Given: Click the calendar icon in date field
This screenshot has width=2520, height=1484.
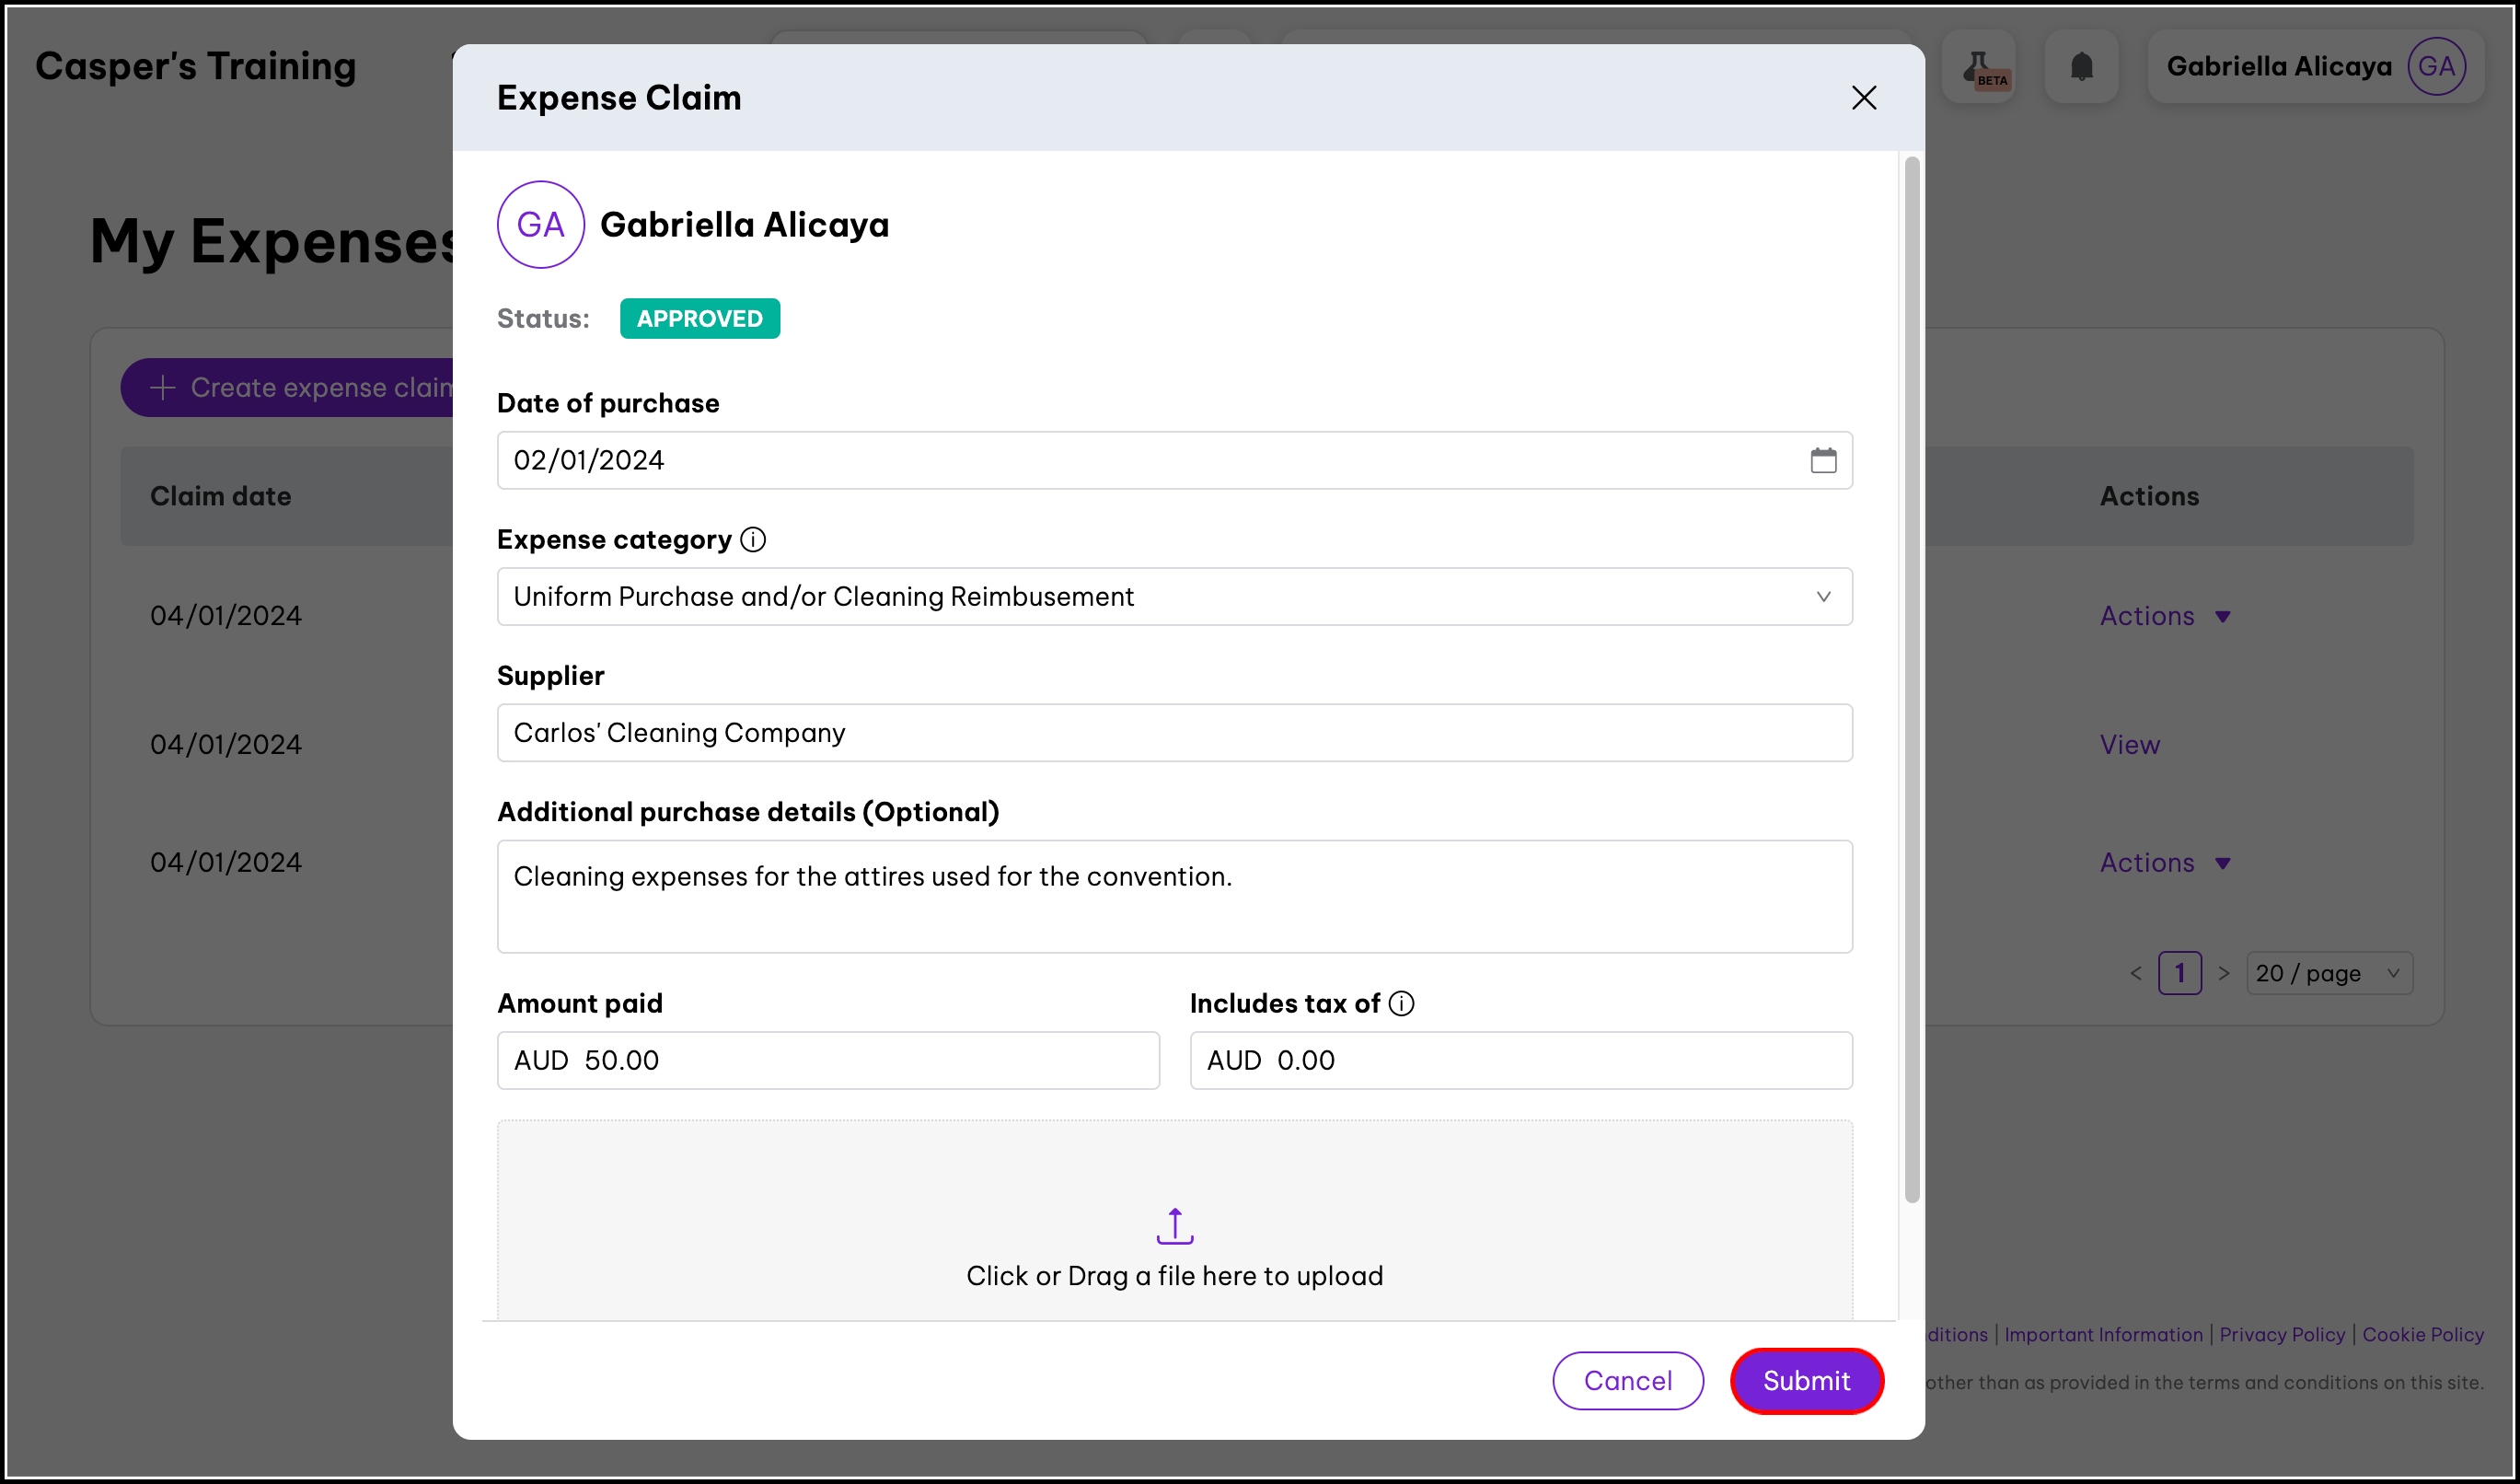Looking at the screenshot, I should (1823, 460).
